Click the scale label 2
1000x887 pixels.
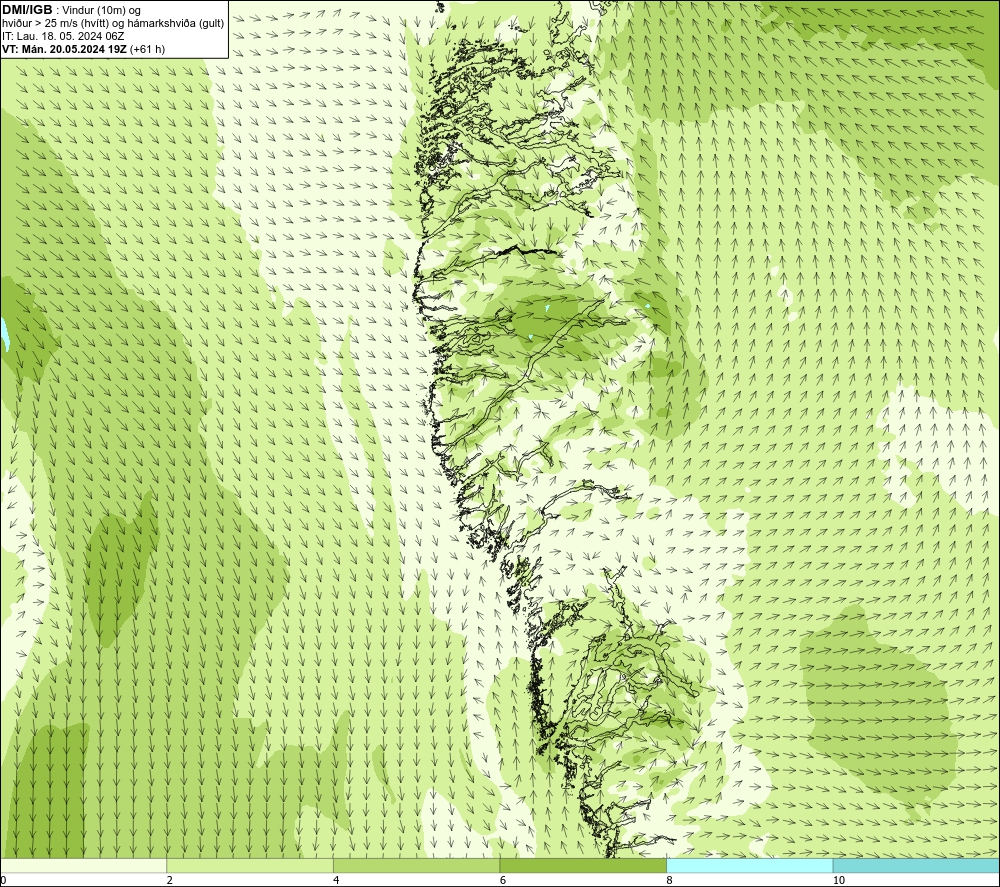point(170,880)
